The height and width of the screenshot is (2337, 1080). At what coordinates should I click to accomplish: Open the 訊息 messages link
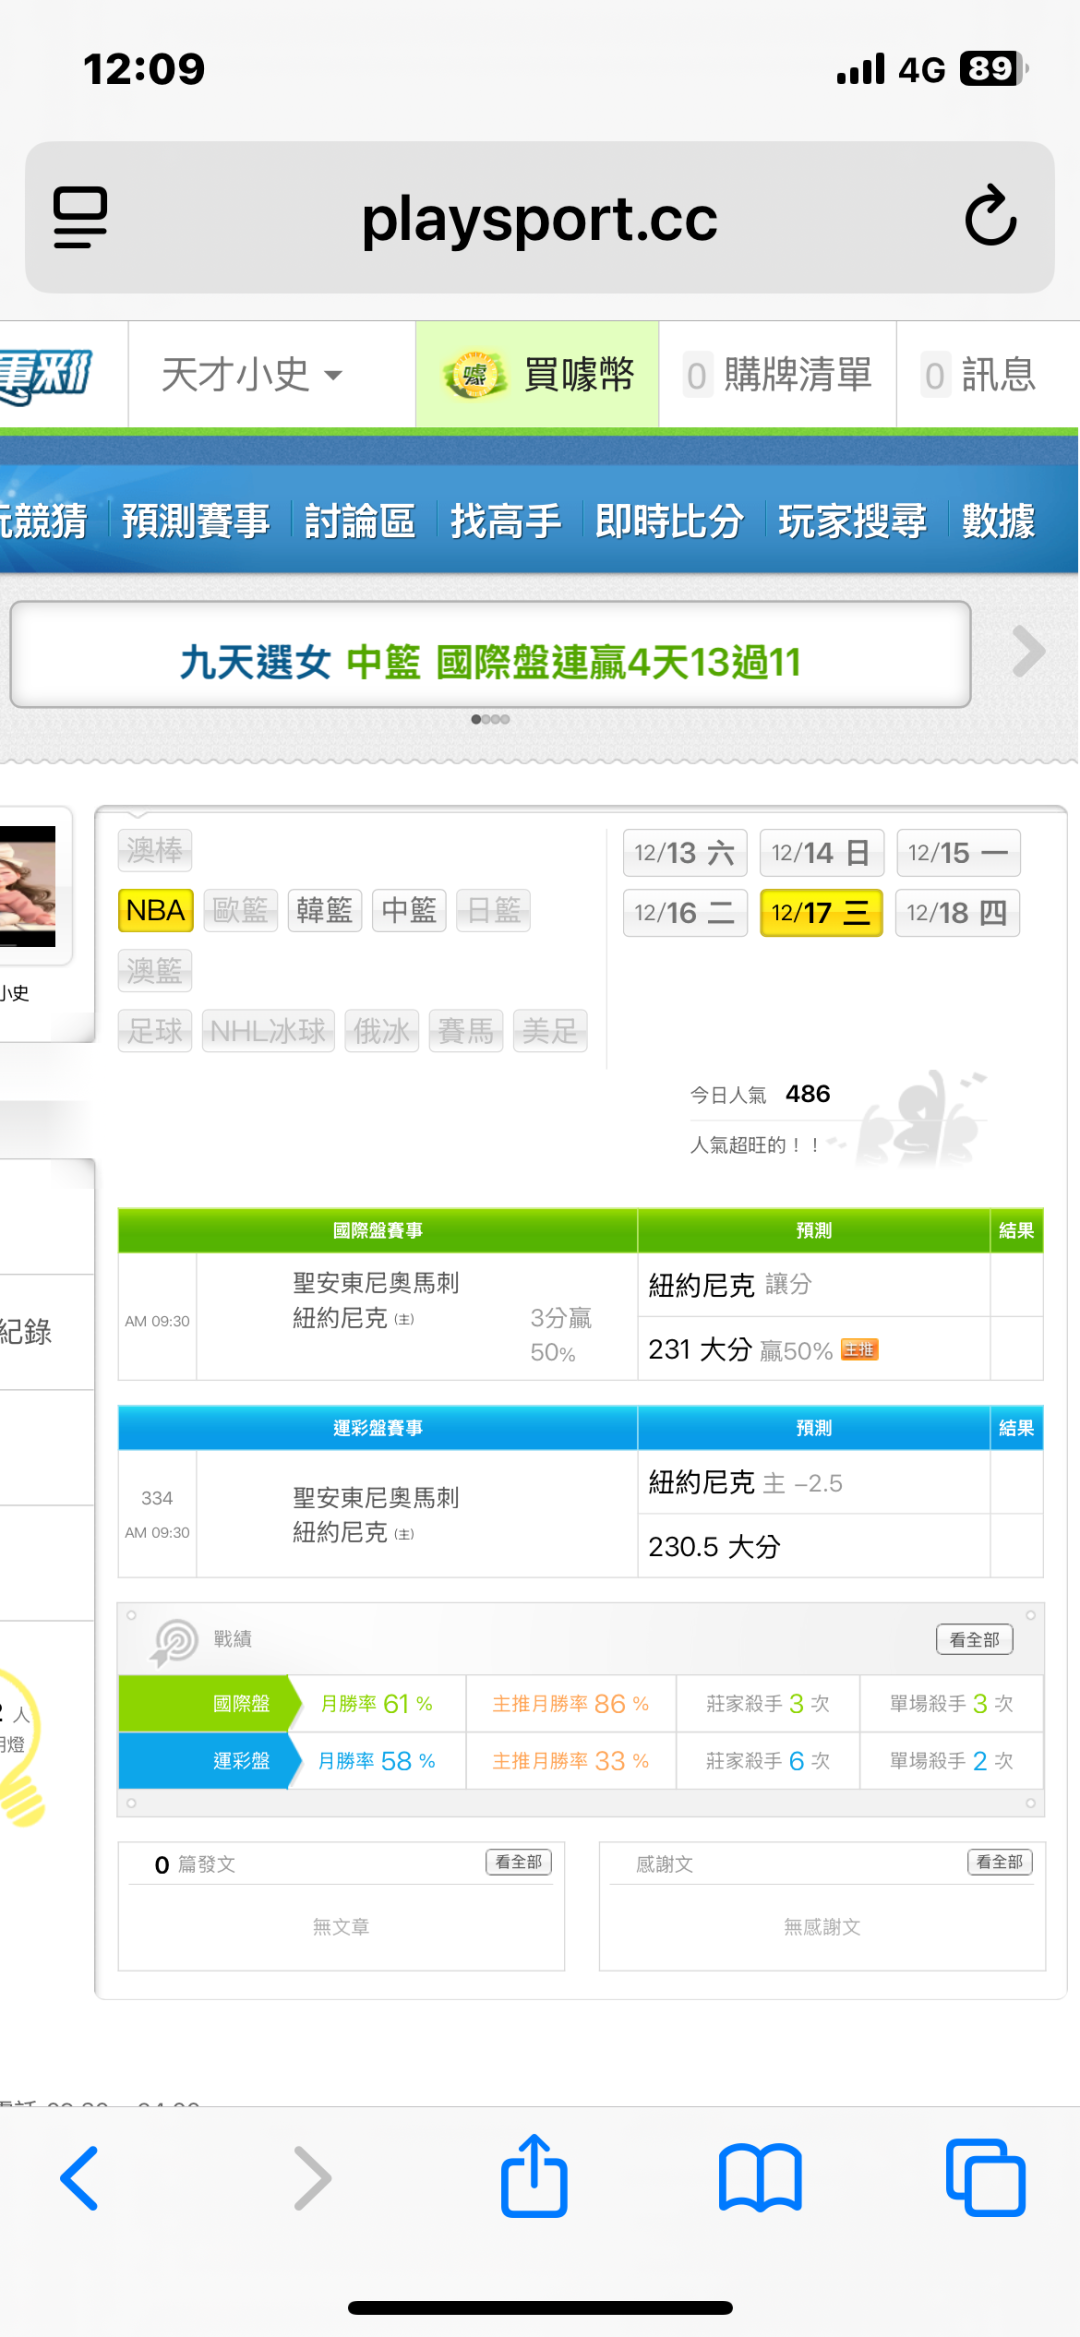coord(980,375)
